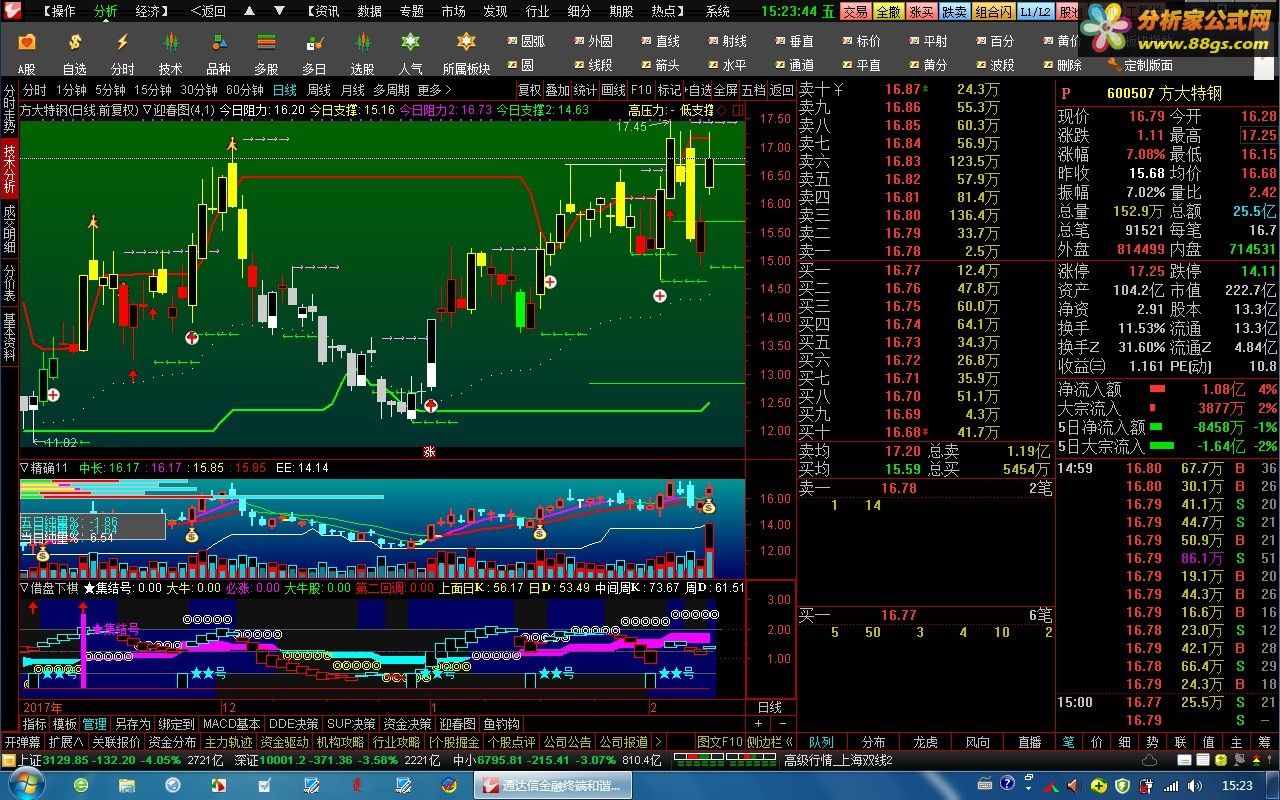This screenshot has height=800, width=1280.
Task: Select the 通道 channel drawing tool
Action: pos(793,65)
